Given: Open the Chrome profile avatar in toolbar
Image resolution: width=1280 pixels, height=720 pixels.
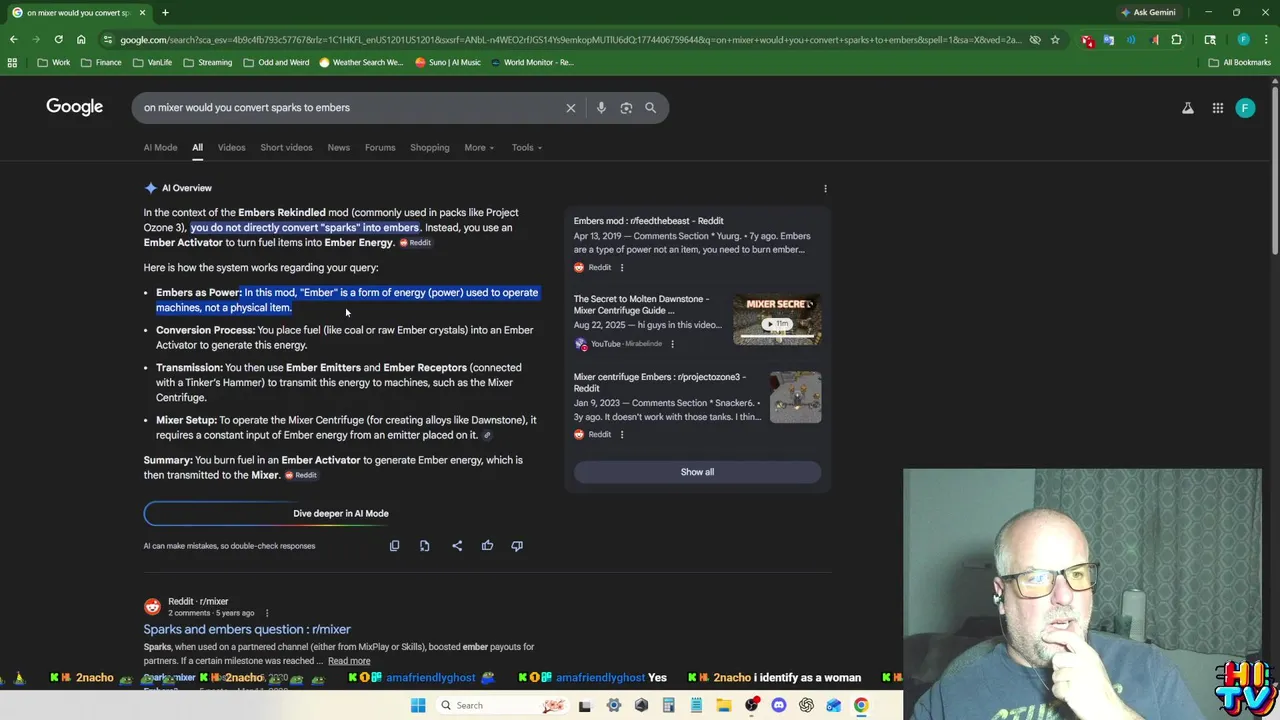Looking at the screenshot, I should [x=1243, y=40].
